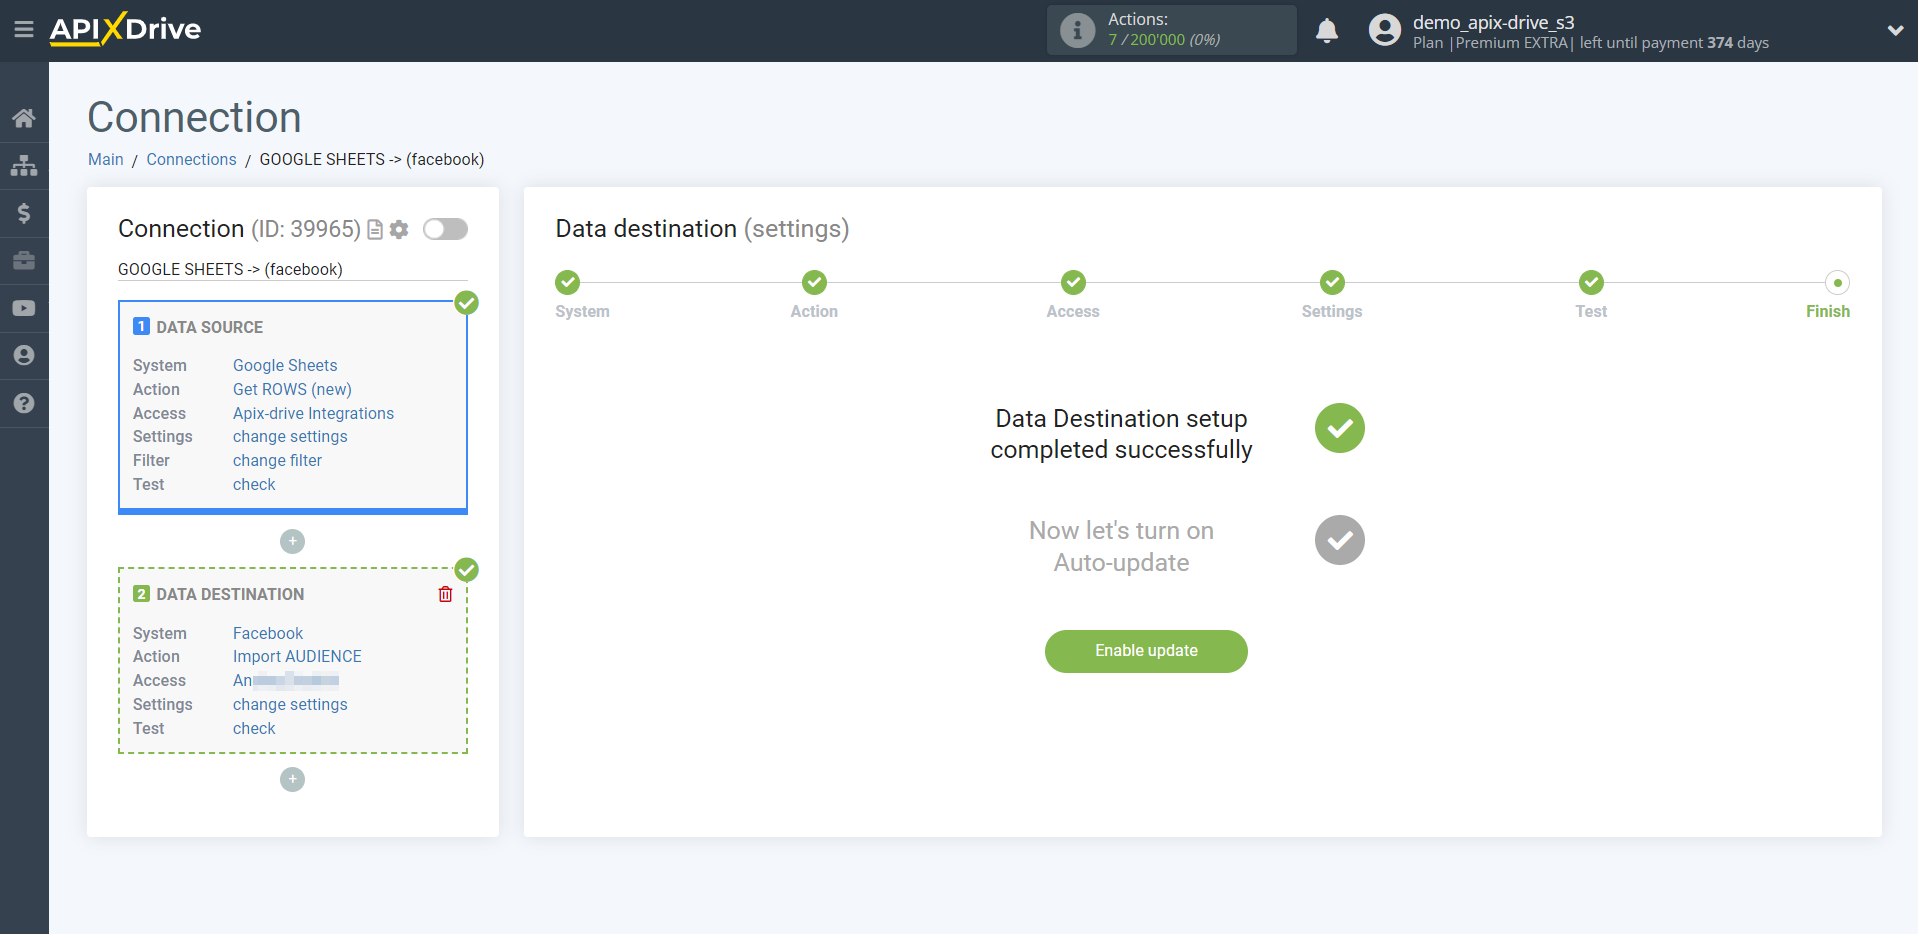
Task: Click check test link in Data Source
Action: 254,484
